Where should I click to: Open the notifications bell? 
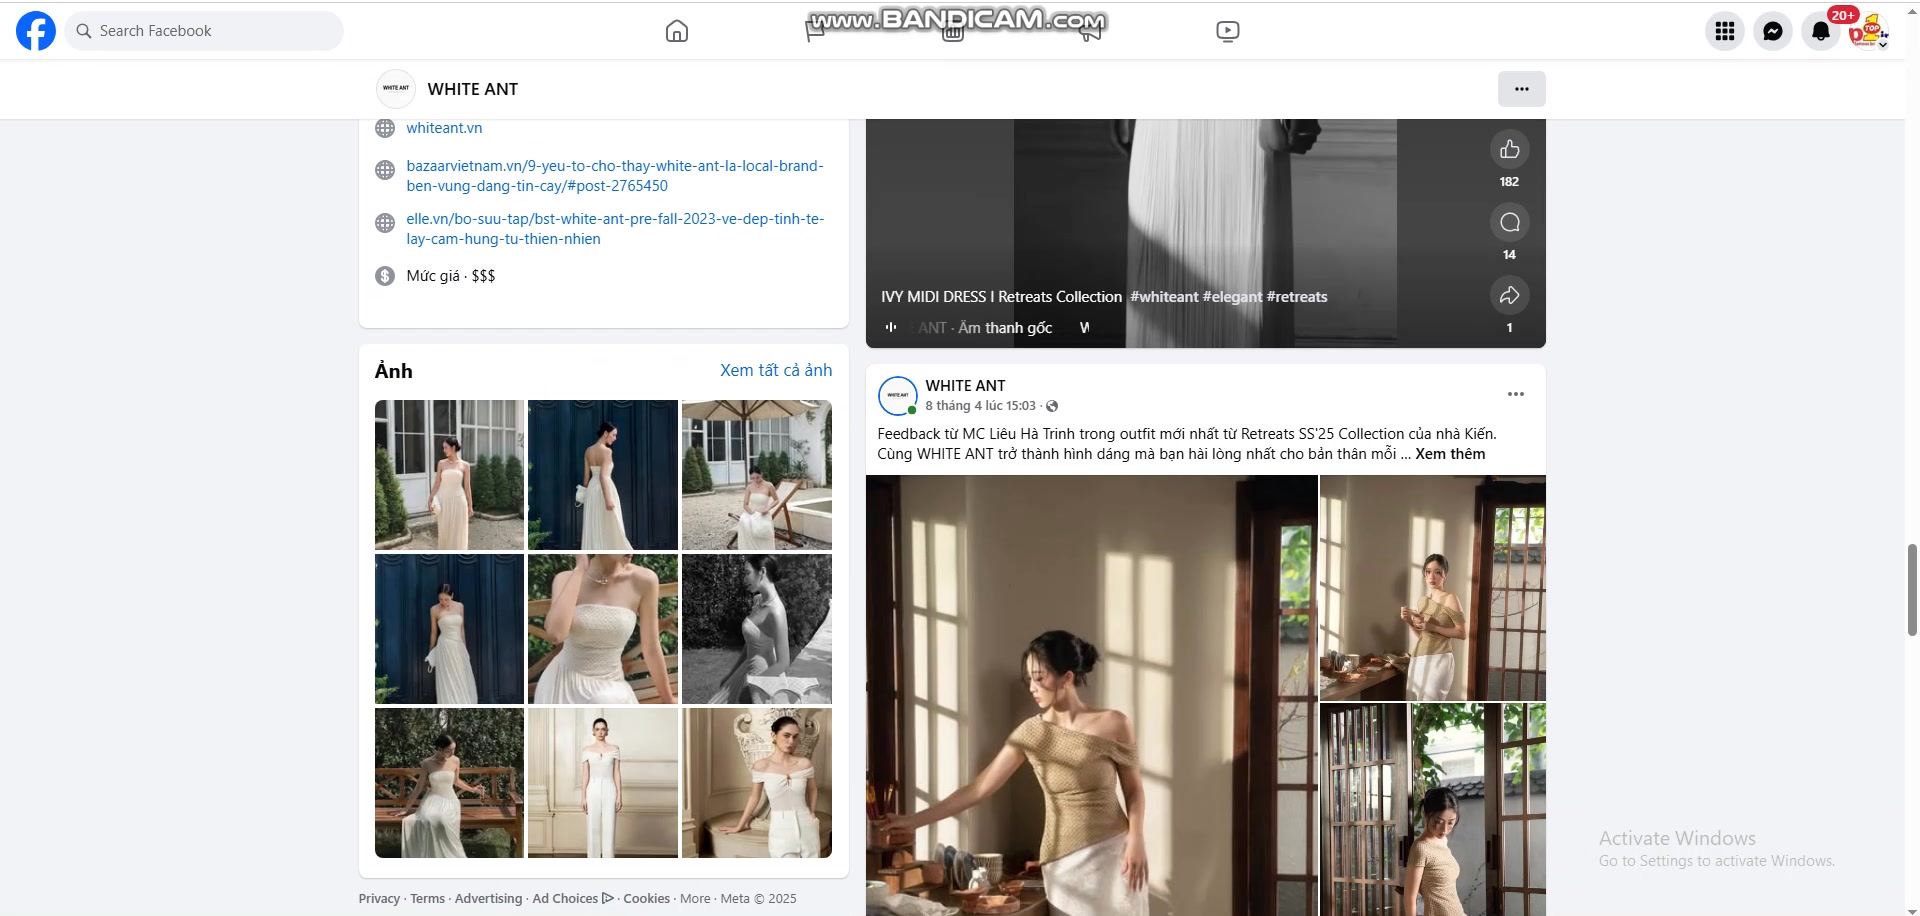1820,31
